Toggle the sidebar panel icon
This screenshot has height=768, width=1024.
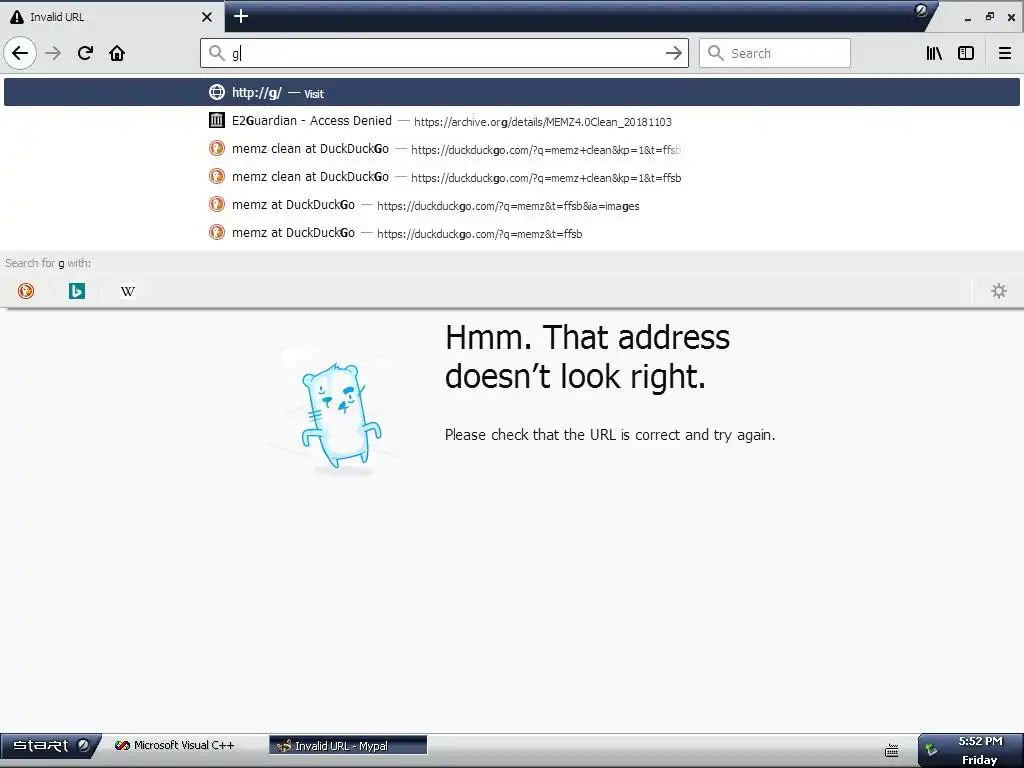(x=966, y=53)
